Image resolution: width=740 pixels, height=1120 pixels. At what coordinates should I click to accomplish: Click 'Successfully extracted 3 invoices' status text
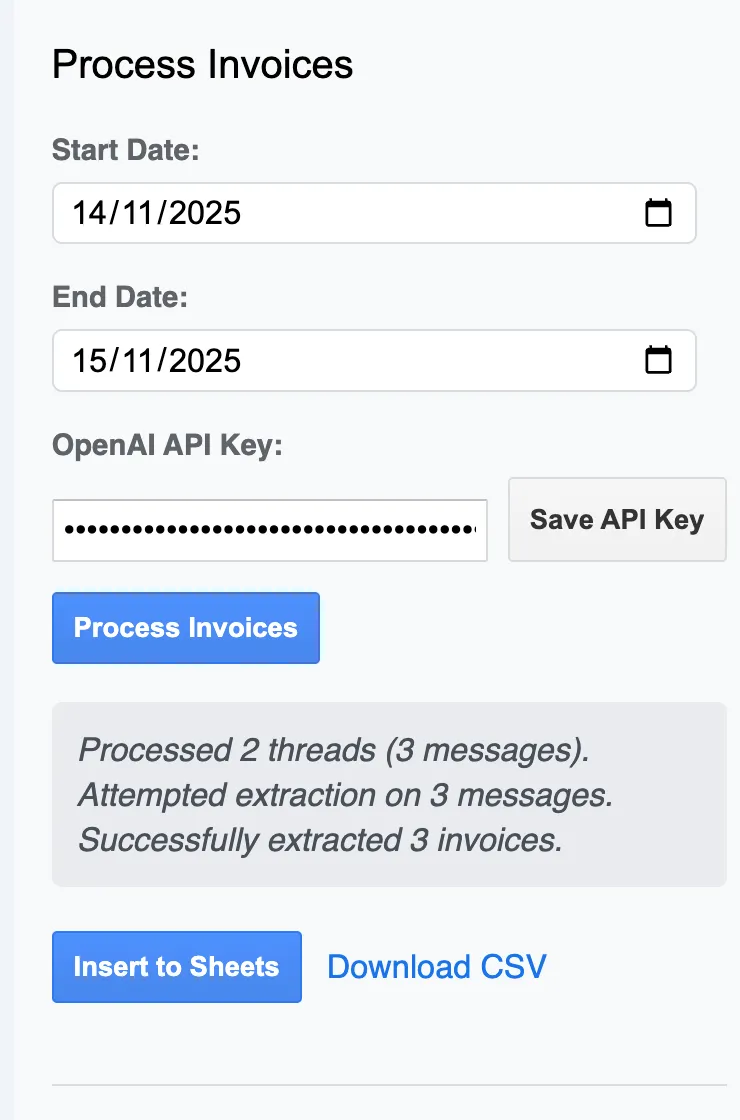(320, 840)
